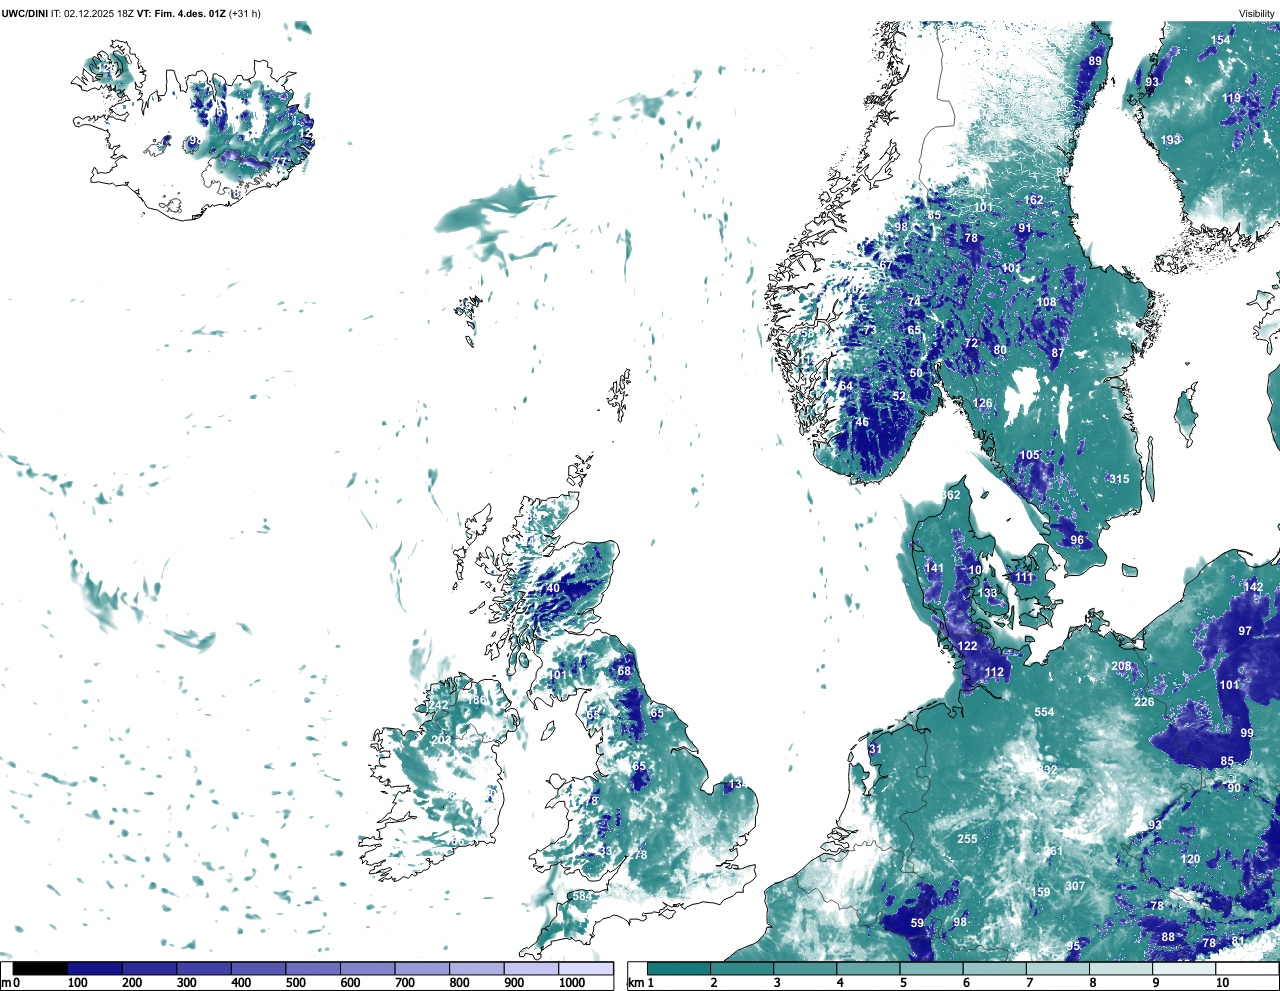Click the 122 value in southern Denmark

click(967, 646)
